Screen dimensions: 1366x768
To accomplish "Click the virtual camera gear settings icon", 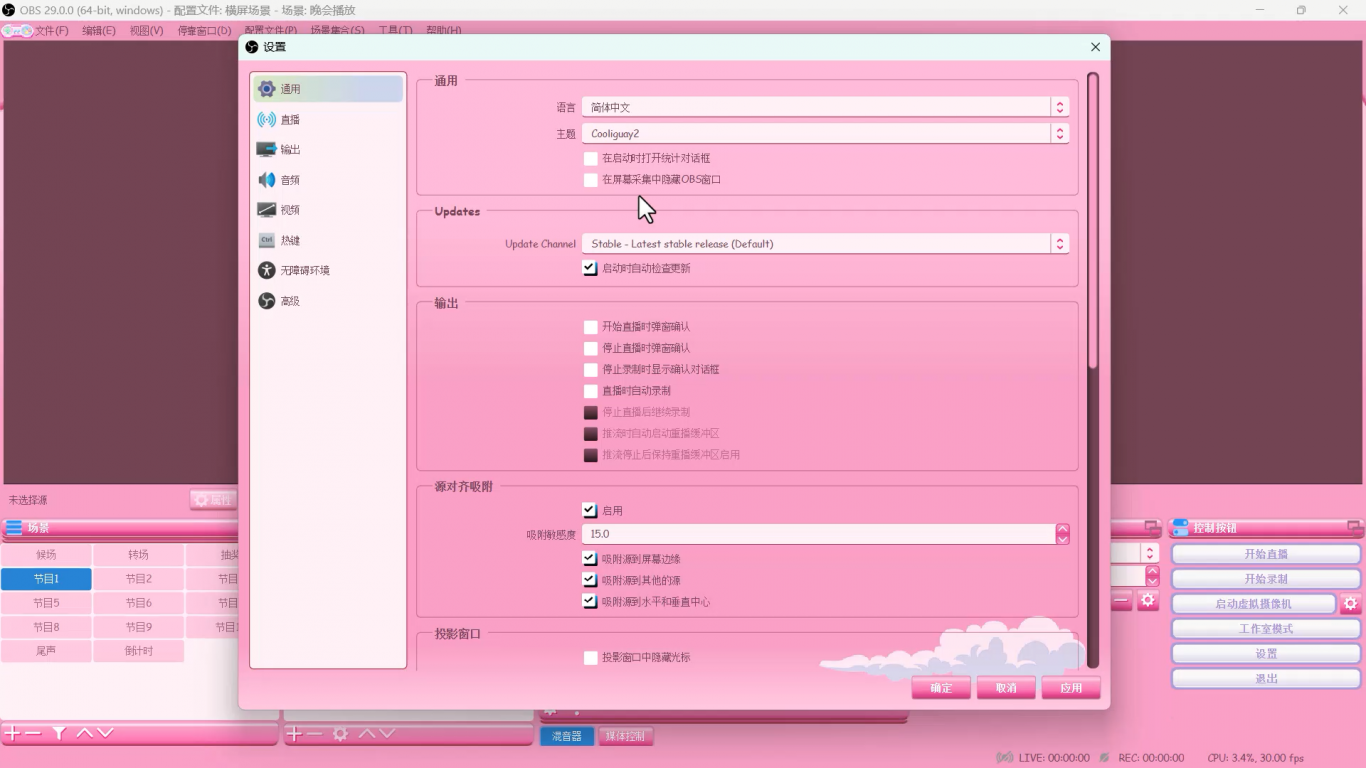I will point(1350,604).
